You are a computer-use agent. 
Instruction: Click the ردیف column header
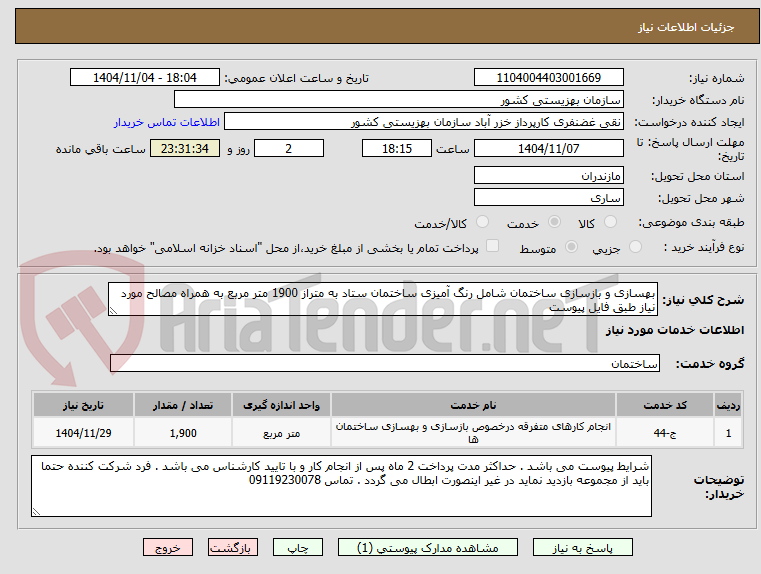(x=728, y=405)
